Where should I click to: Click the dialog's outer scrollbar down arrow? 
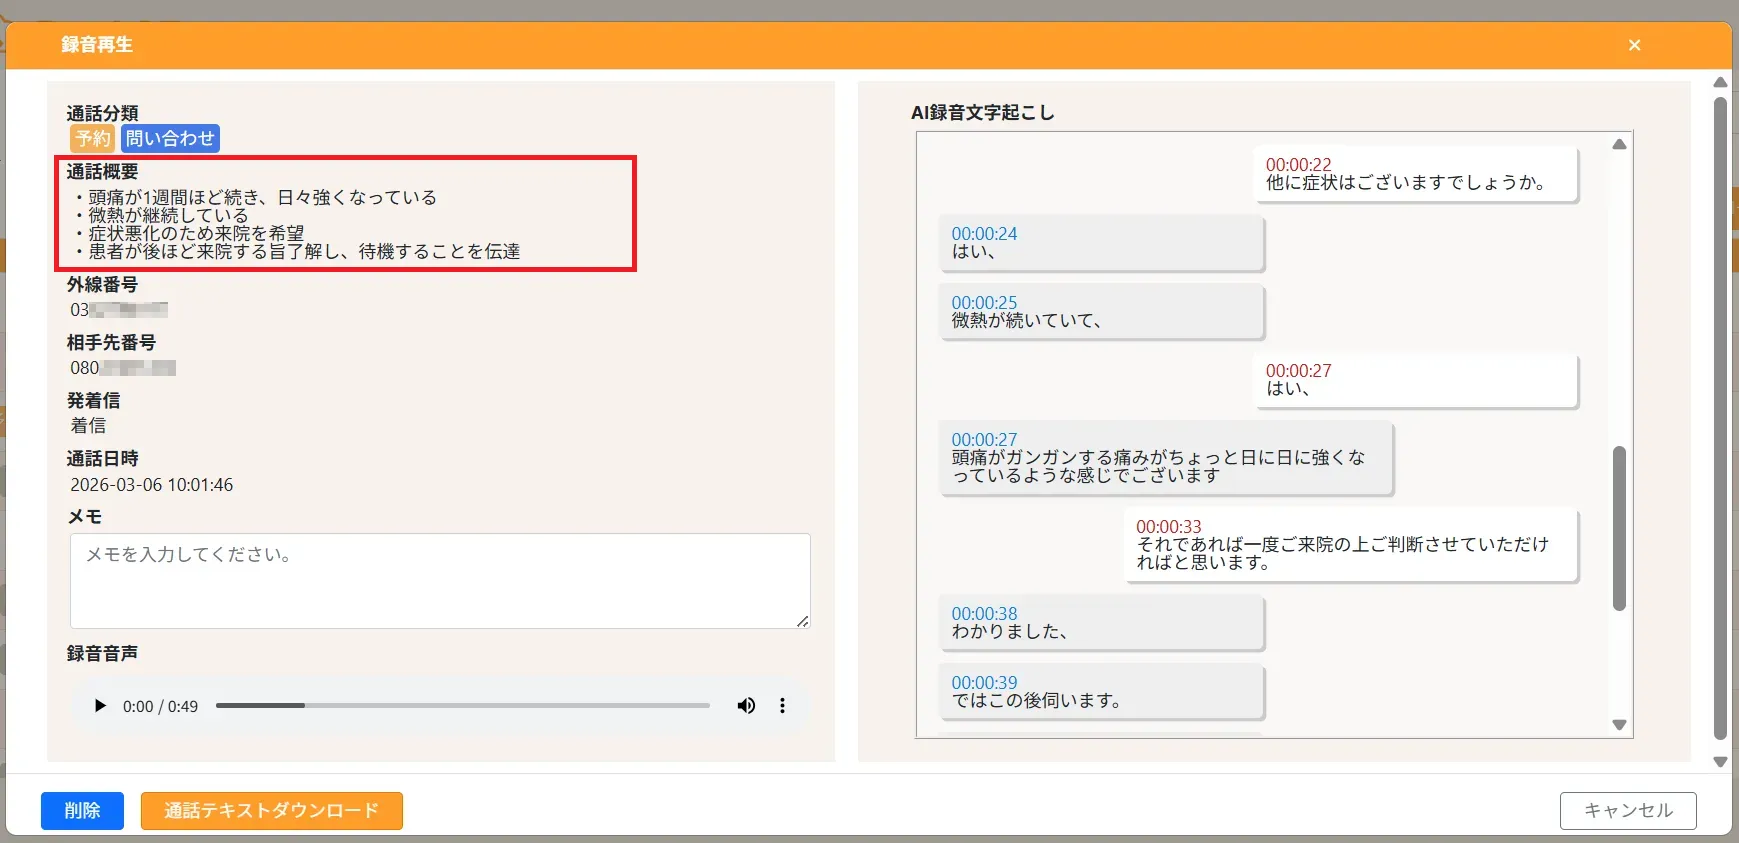click(1720, 762)
